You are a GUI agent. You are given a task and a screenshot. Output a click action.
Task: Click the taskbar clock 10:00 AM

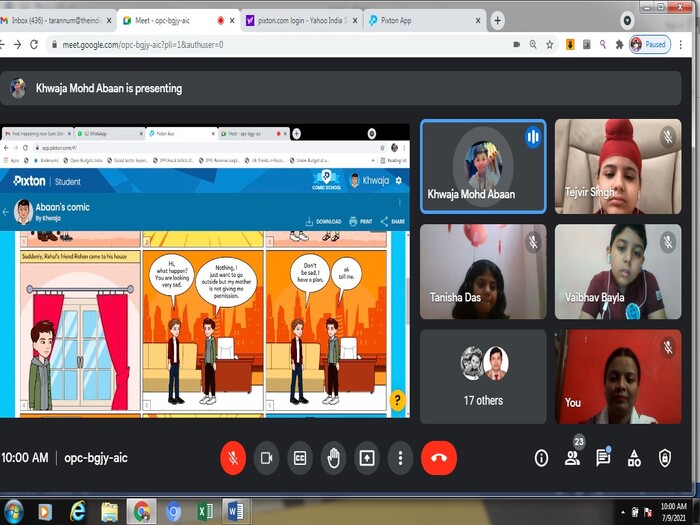tap(673, 506)
